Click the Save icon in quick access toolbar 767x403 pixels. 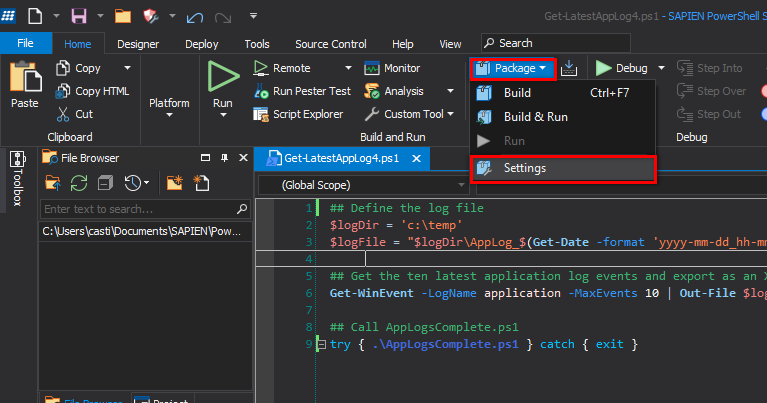(x=79, y=16)
